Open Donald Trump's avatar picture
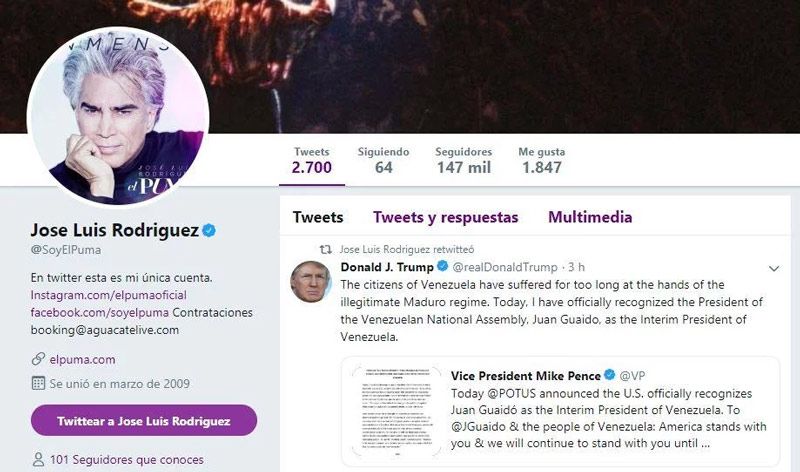The width and height of the screenshot is (800, 472). pyautogui.click(x=311, y=281)
